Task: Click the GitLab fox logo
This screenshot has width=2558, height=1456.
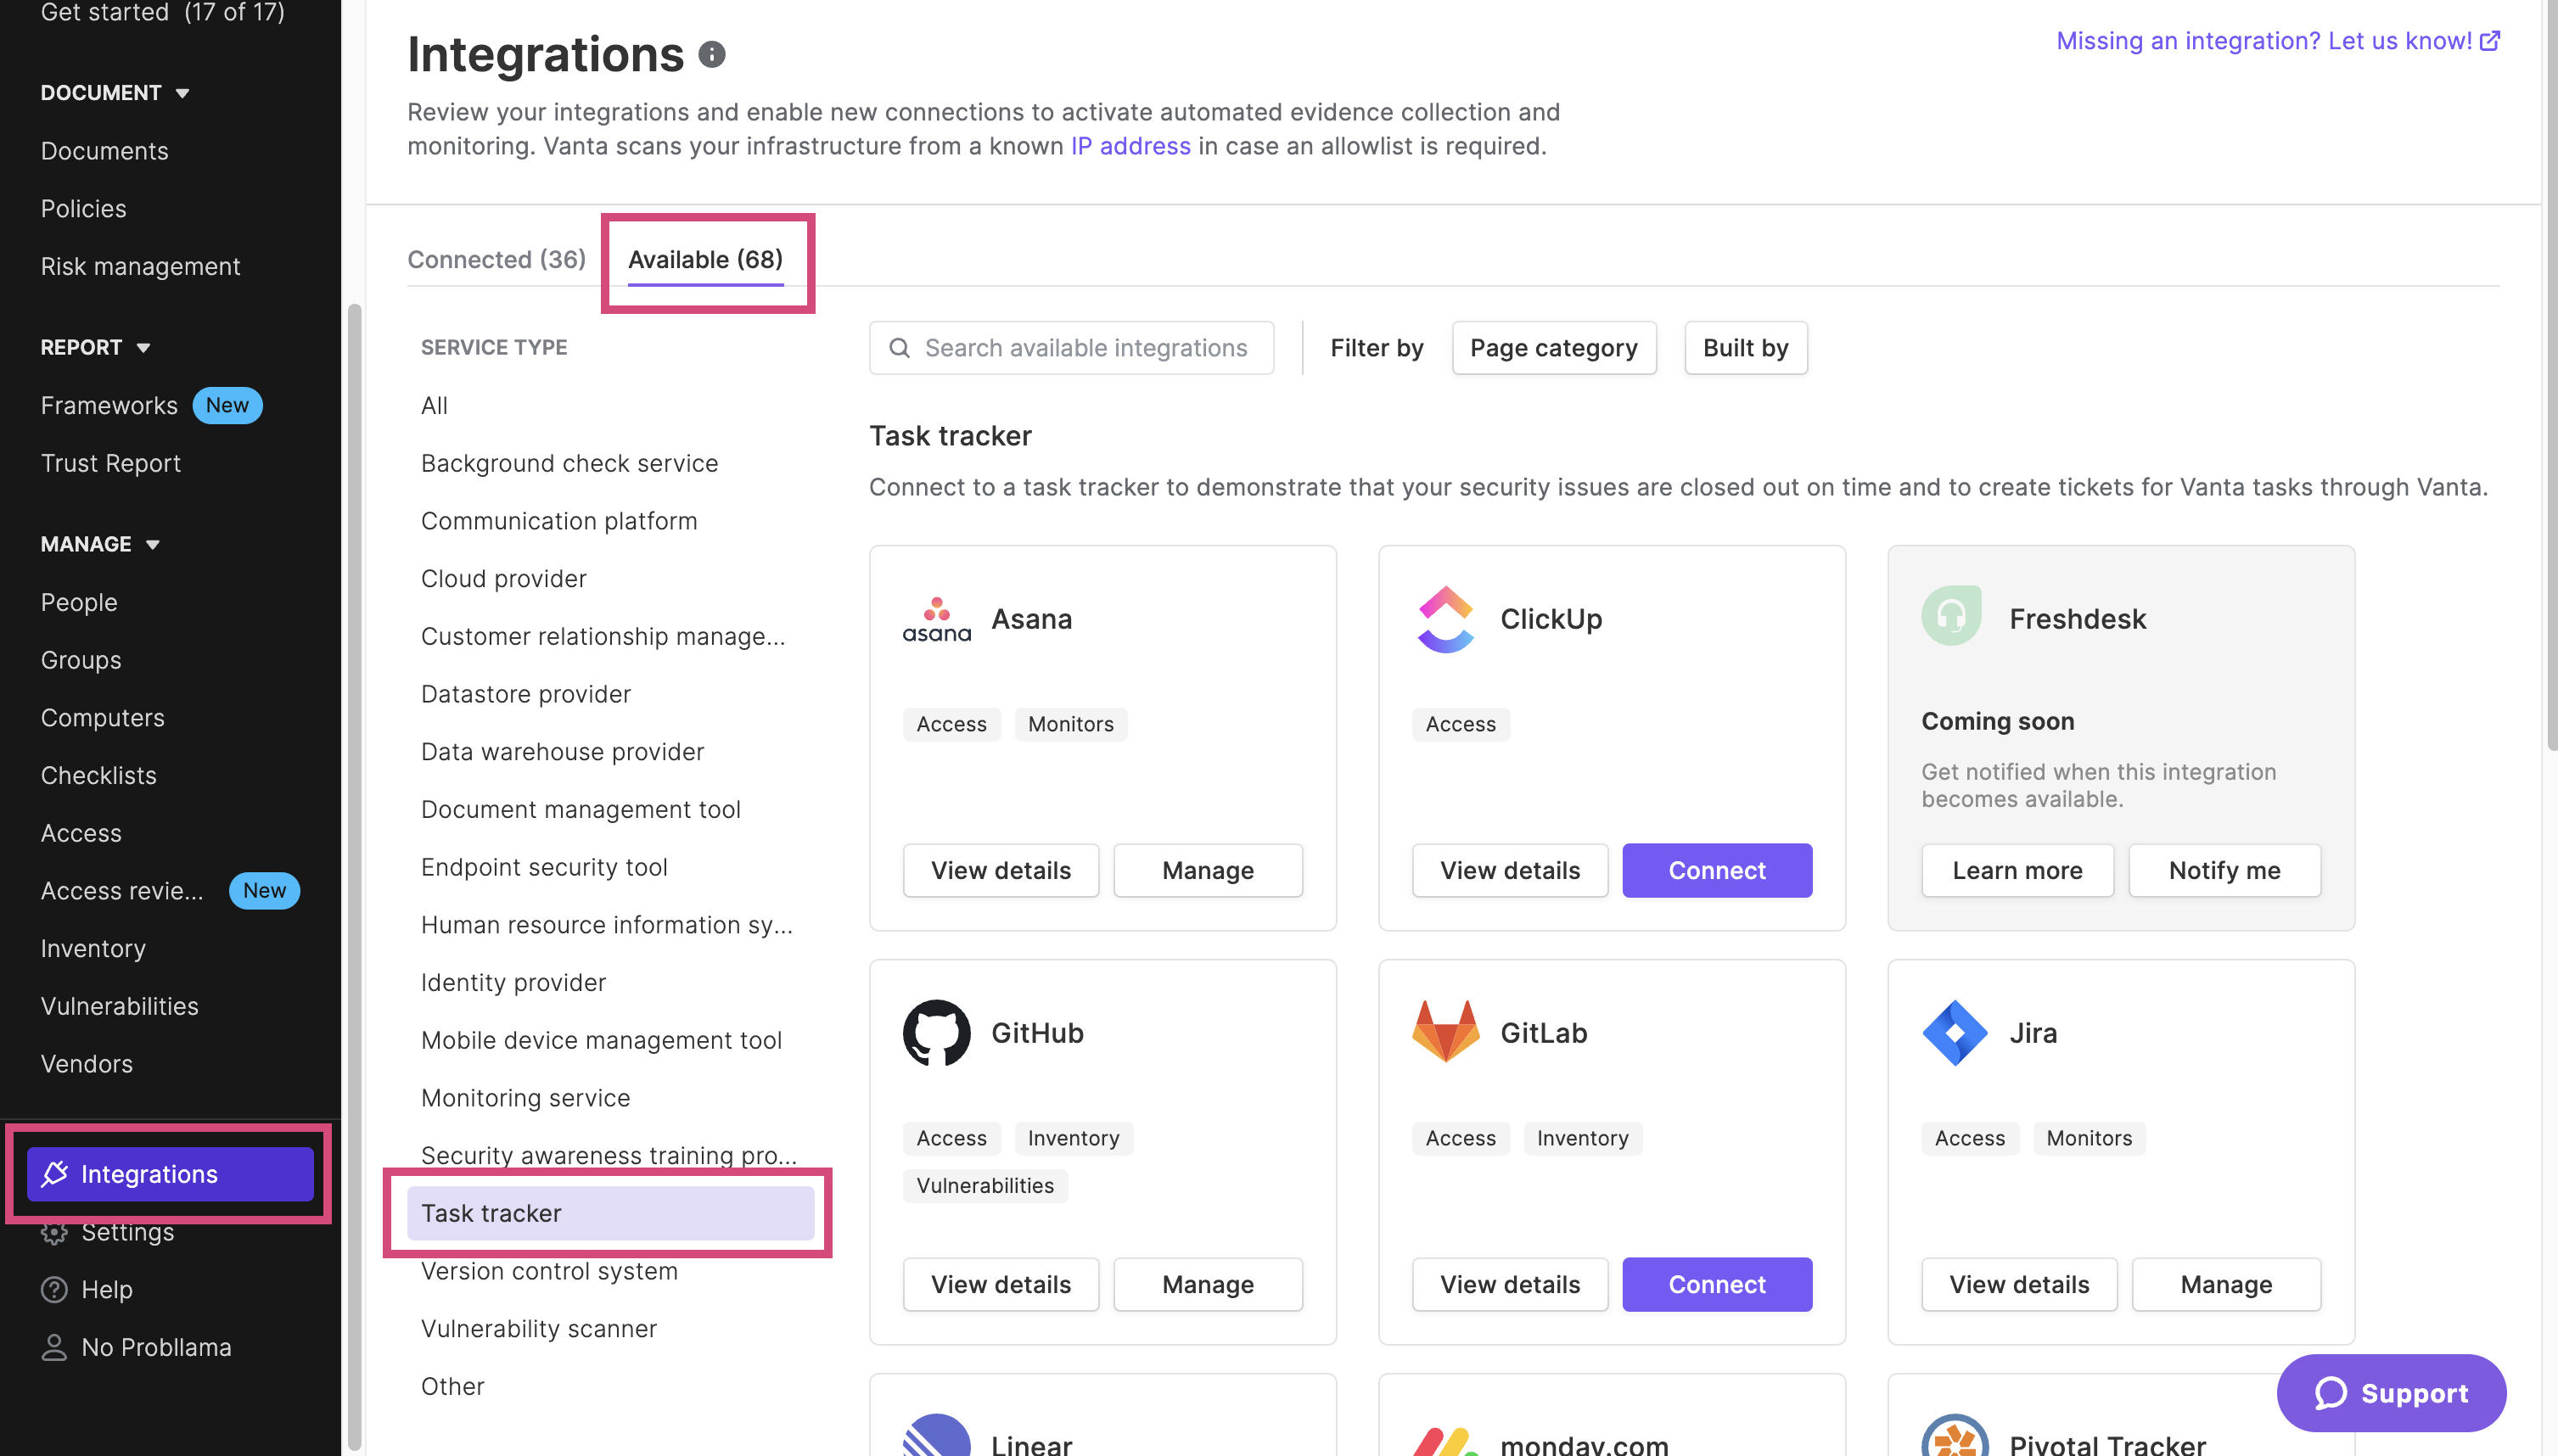Action: [x=1445, y=1031]
